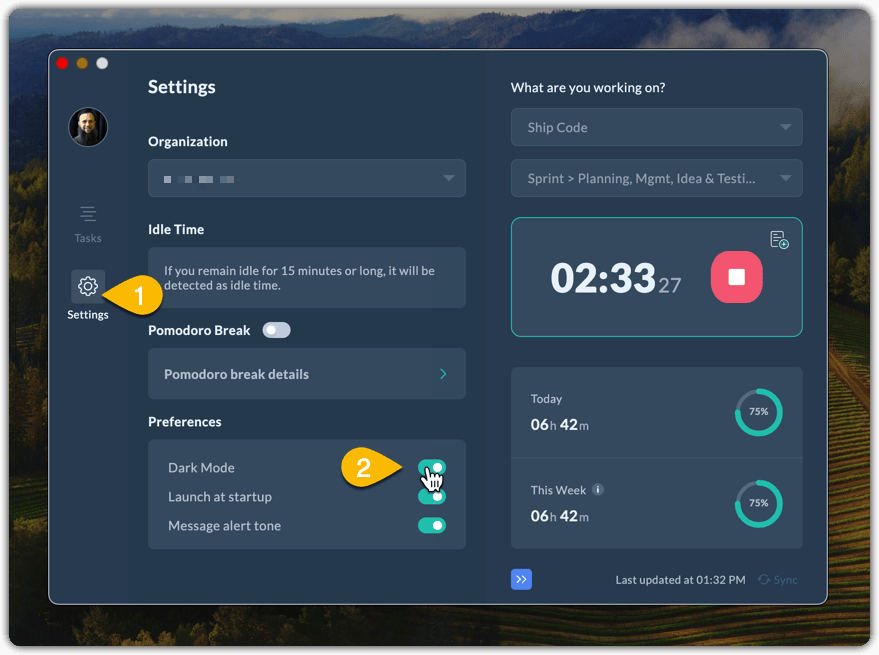
Task: Open the Organization dropdown
Action: tap(307, 178)
